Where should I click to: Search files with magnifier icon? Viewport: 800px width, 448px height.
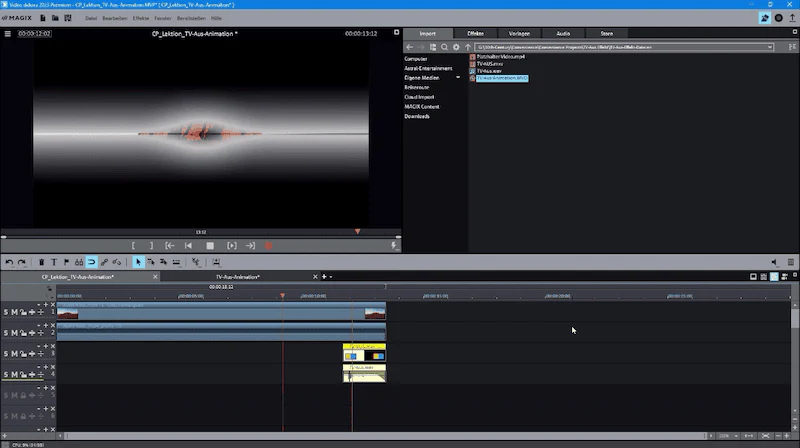444,47
